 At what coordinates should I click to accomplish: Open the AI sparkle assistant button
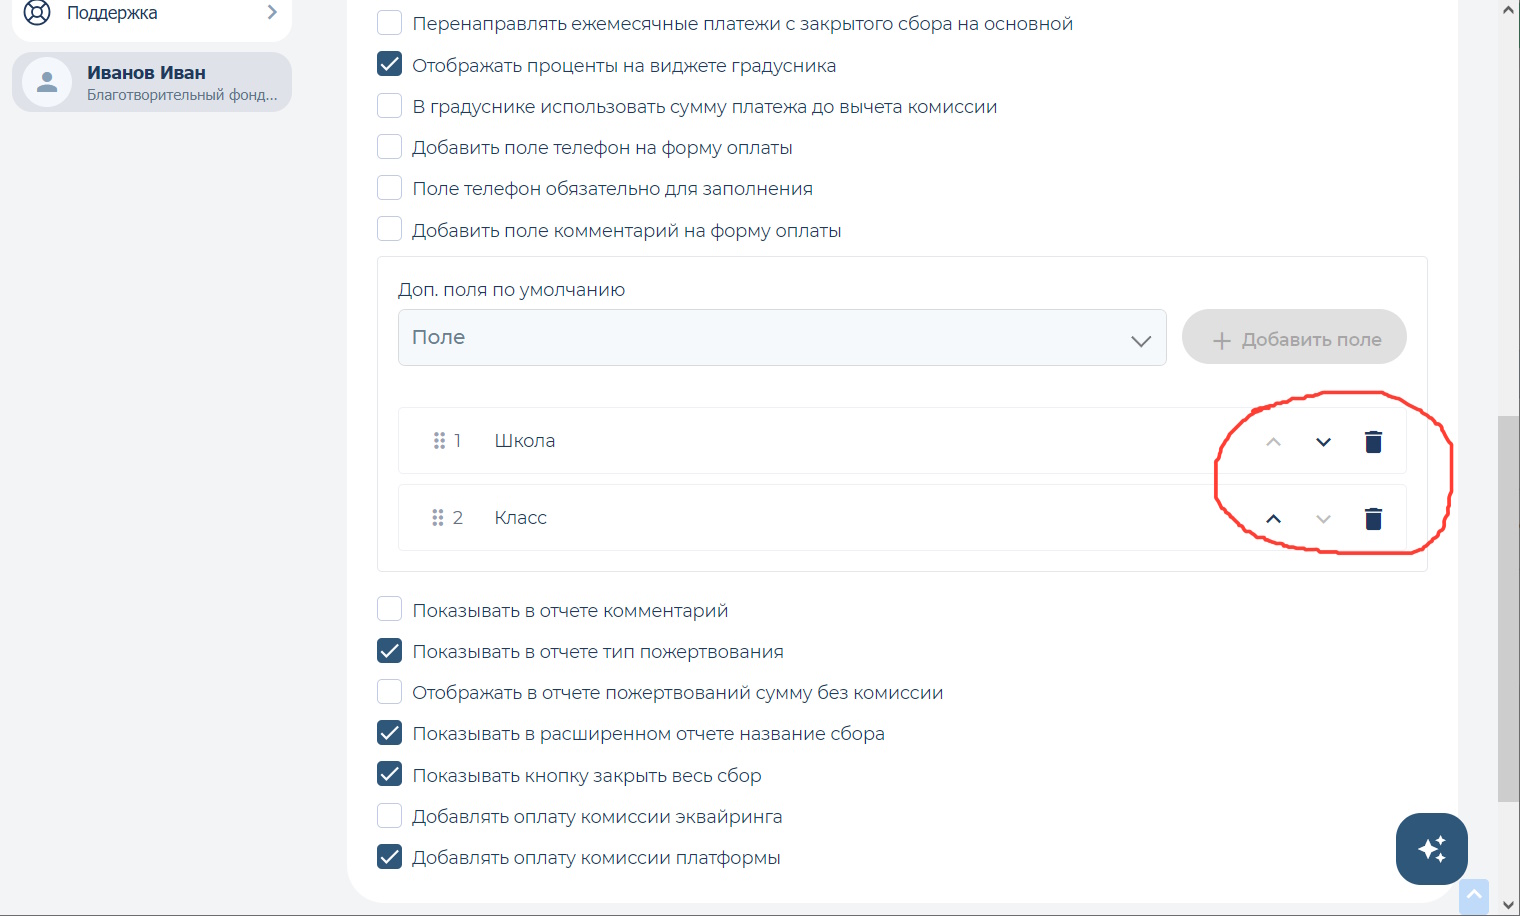click(1432, 849)
